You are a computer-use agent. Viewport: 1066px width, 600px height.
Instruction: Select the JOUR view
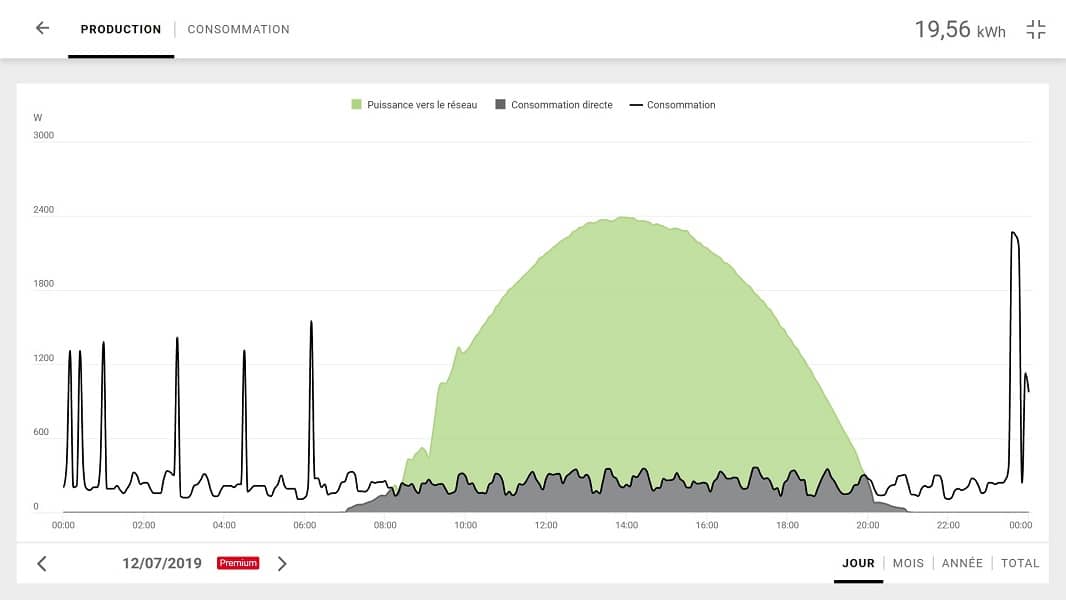(x=858, y=563)
